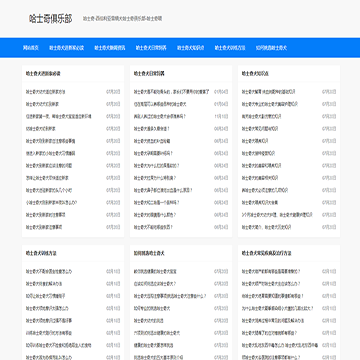The height and width of the screenshot is (360, 360).
Task: Open the 哈士奇犬日常饲养 section heading
Action: [x=149, y=74]
